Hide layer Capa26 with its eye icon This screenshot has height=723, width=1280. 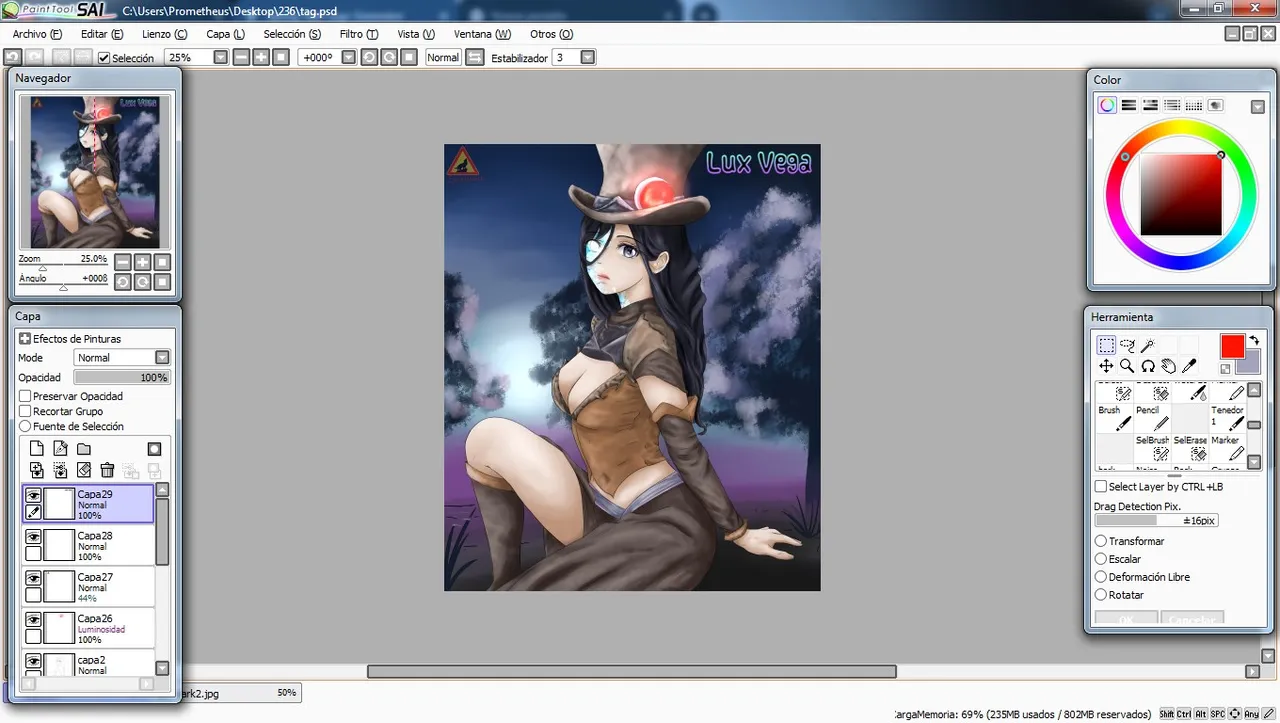click(33, 620)
